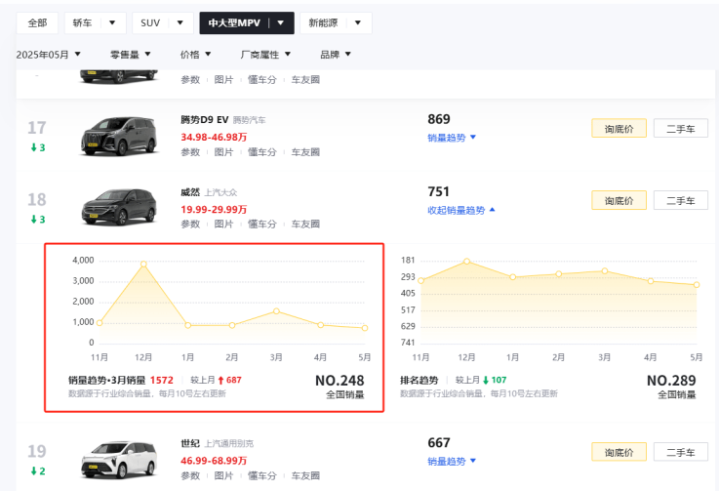Open the 世纪 car thumbnail
Image resolution: width=719 pixels, height=491 pixels.
coord(119,460)
